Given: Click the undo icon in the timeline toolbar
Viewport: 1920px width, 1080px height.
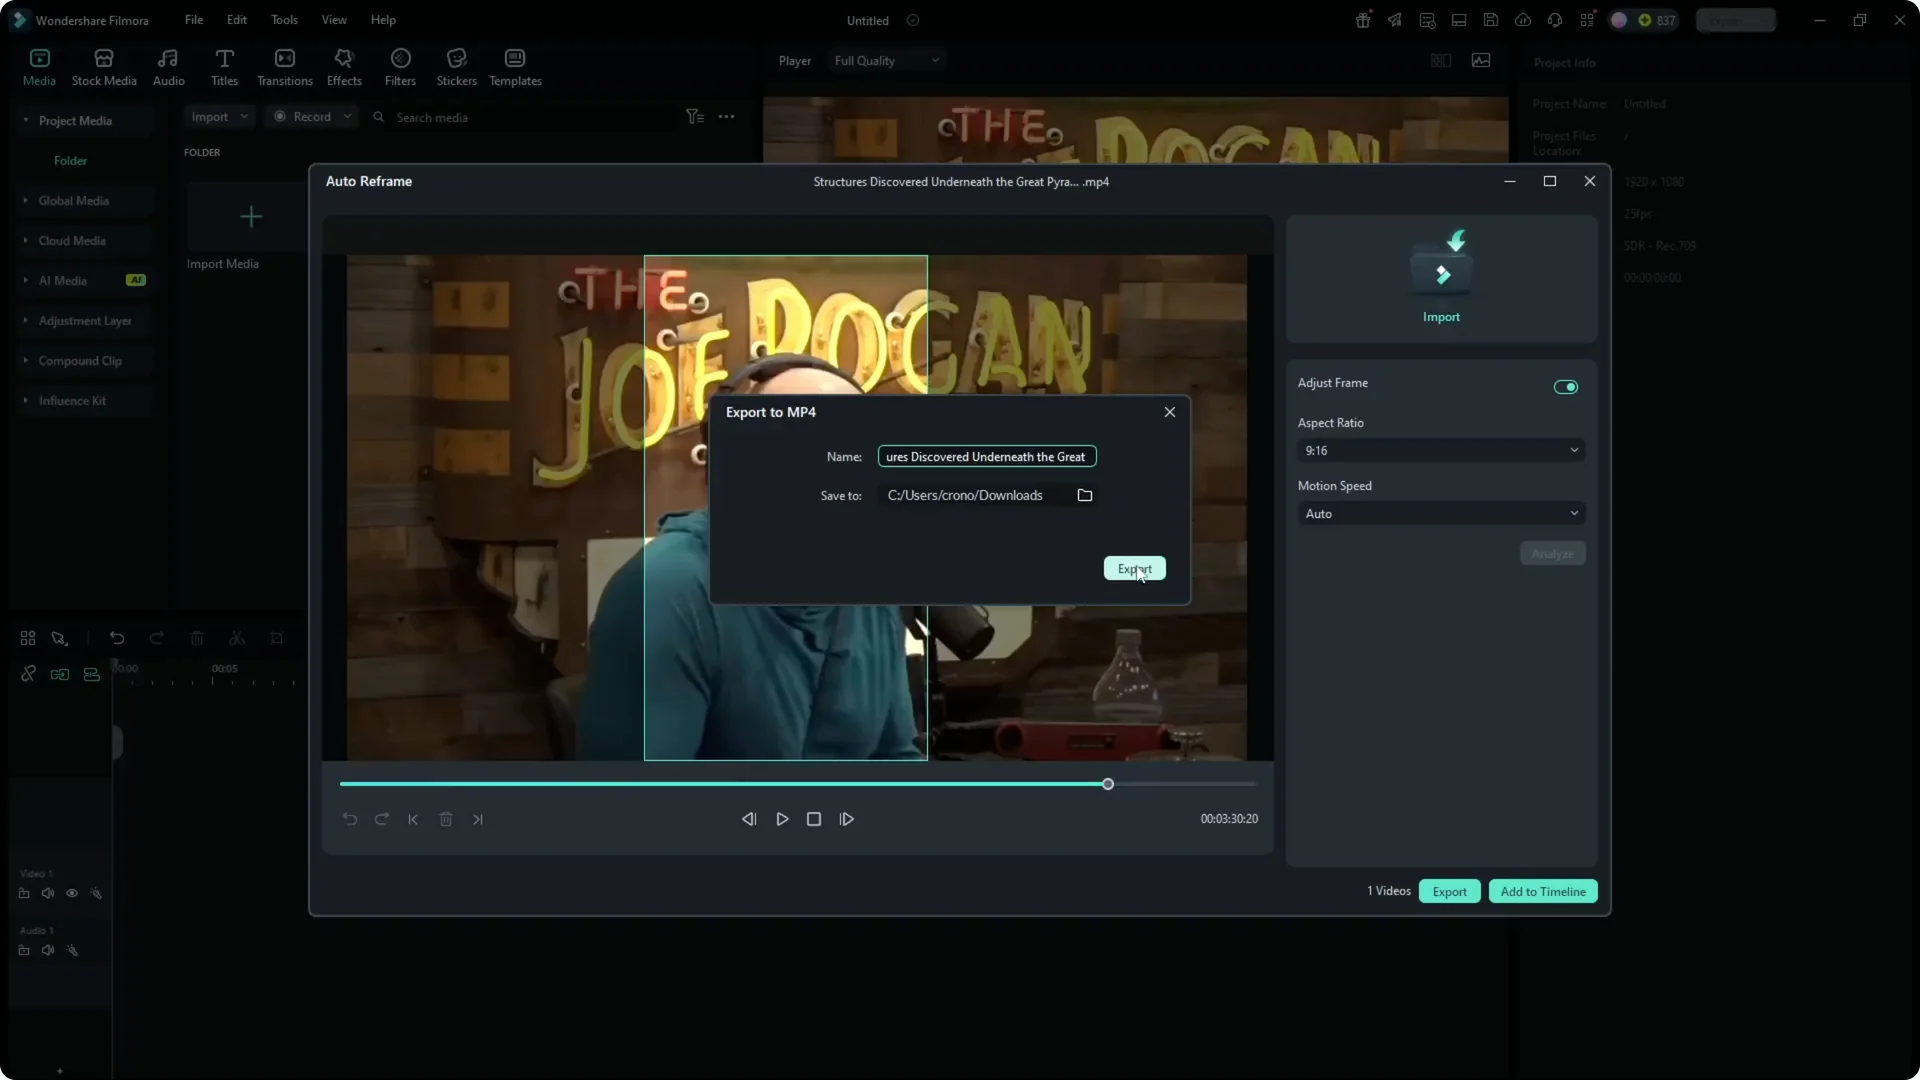Looking at the screenshot, I should [x=117, y=638].
